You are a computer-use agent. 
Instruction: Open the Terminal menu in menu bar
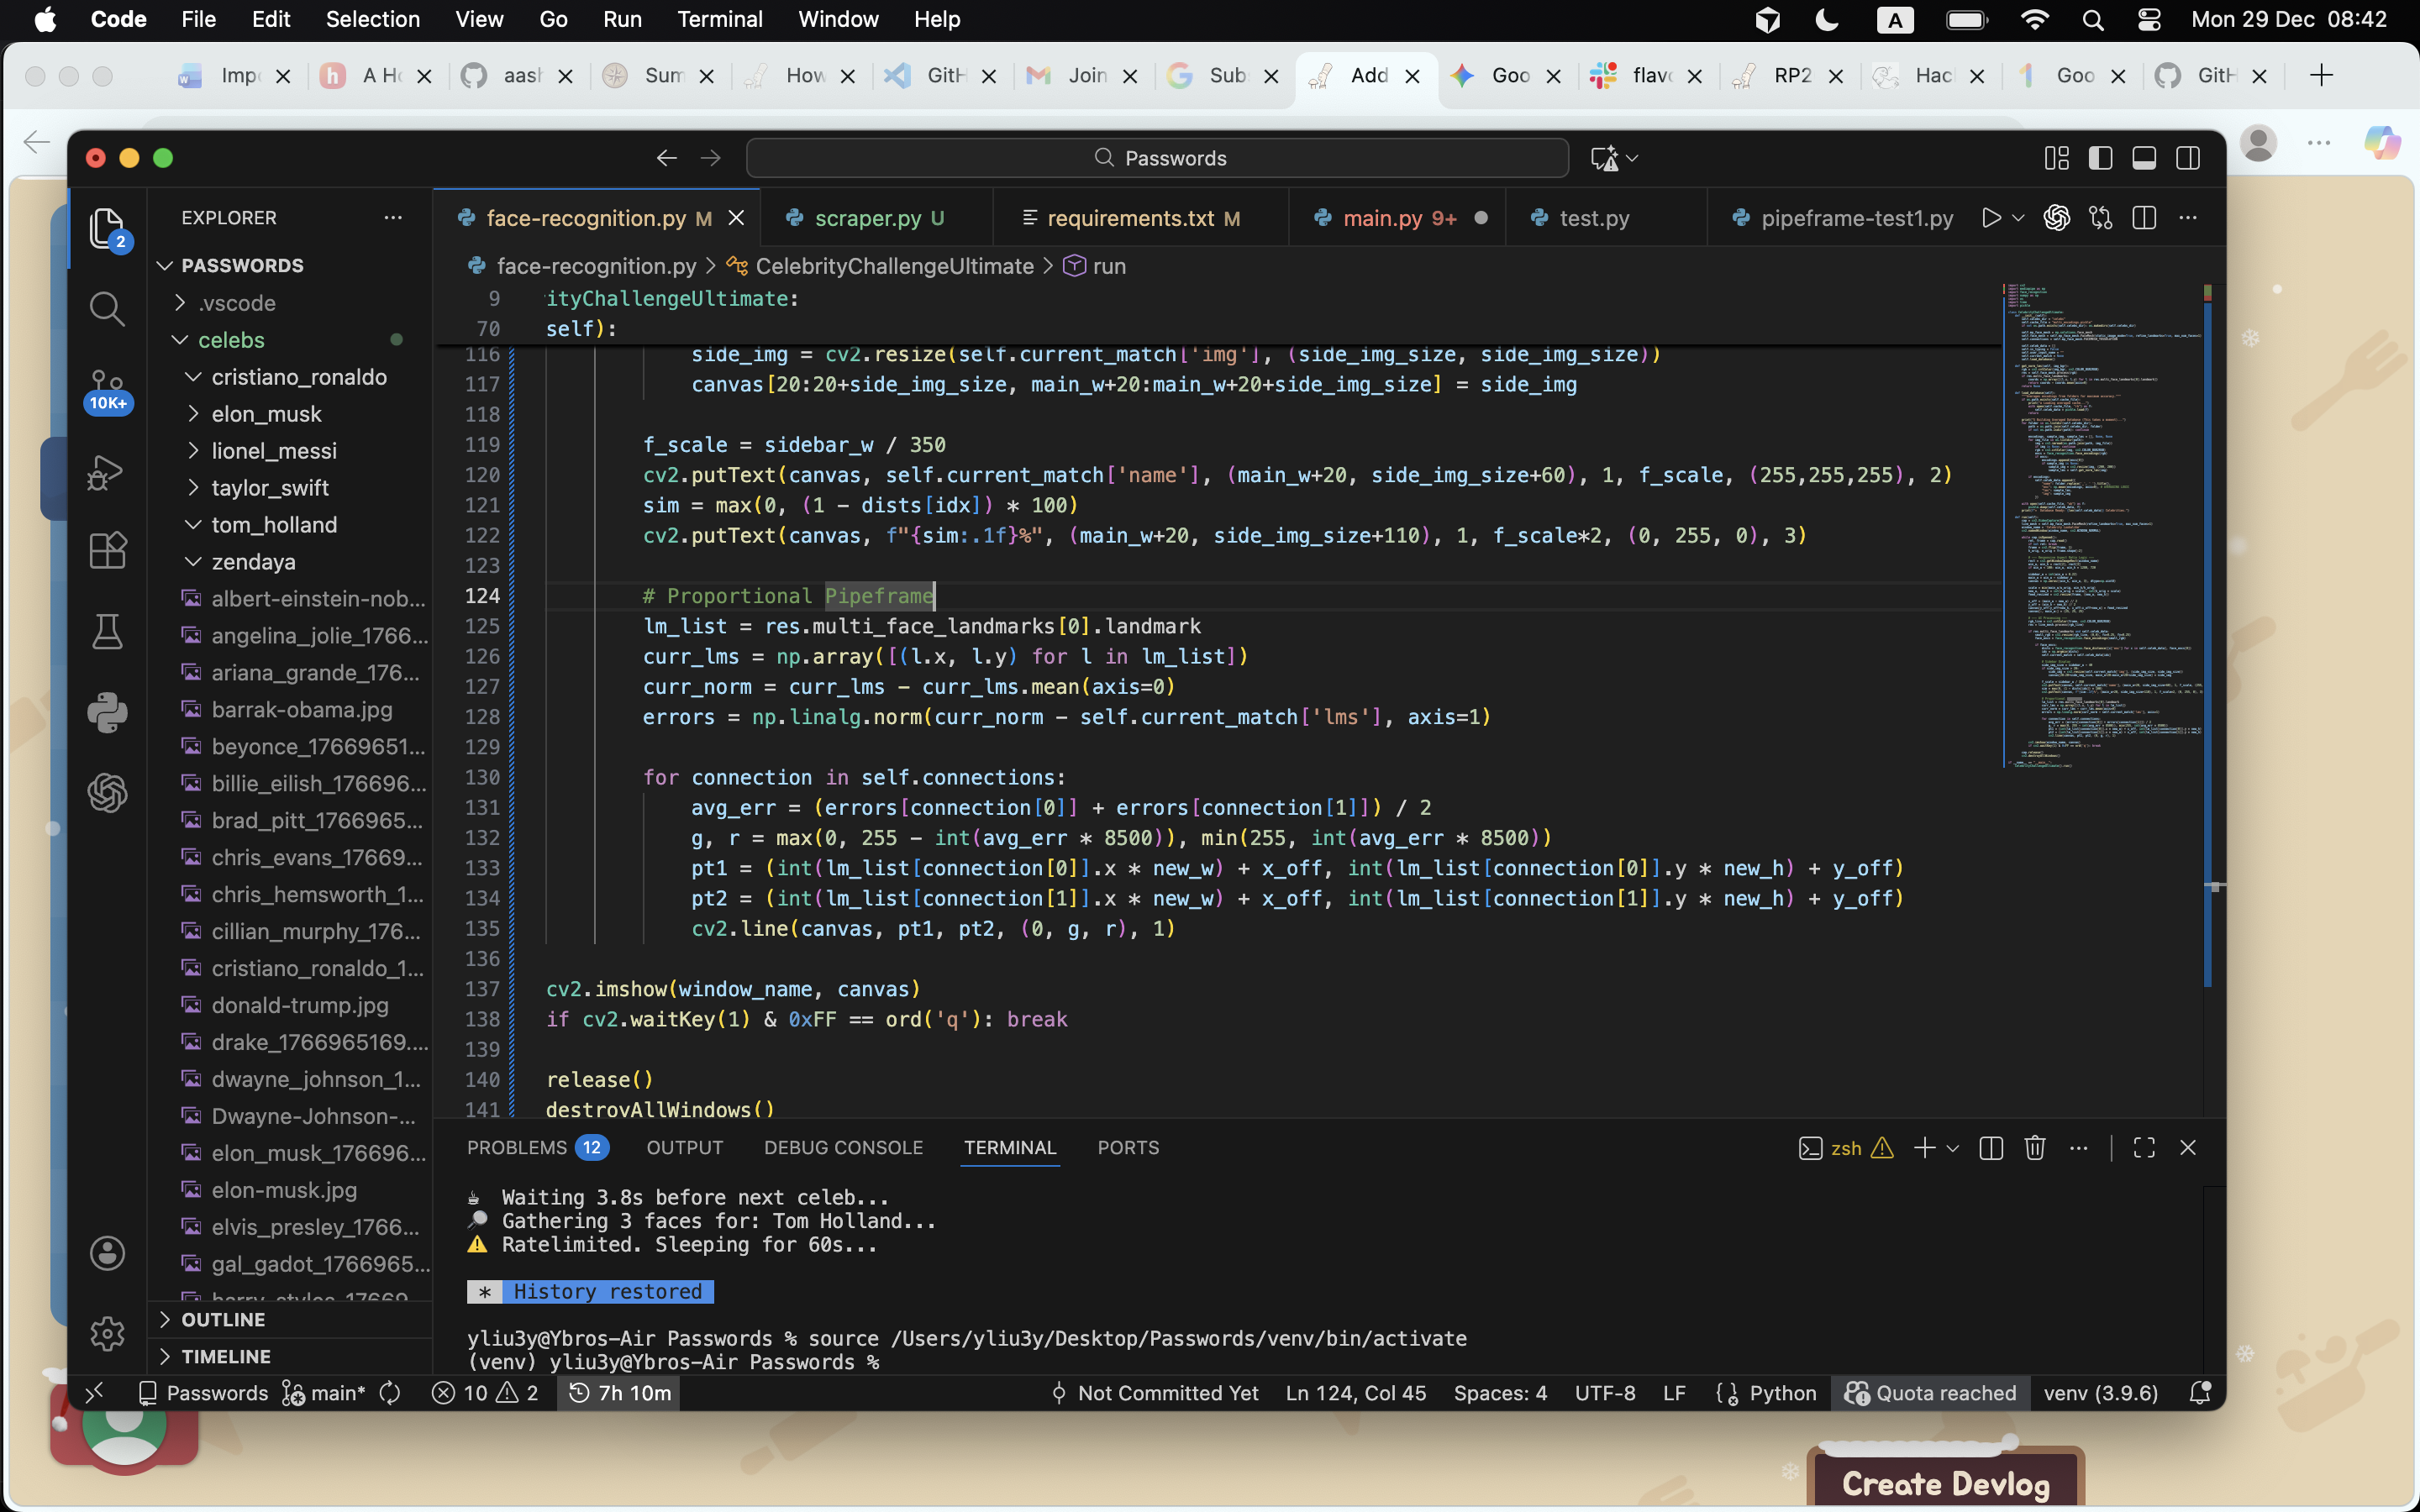pos(719,19)
